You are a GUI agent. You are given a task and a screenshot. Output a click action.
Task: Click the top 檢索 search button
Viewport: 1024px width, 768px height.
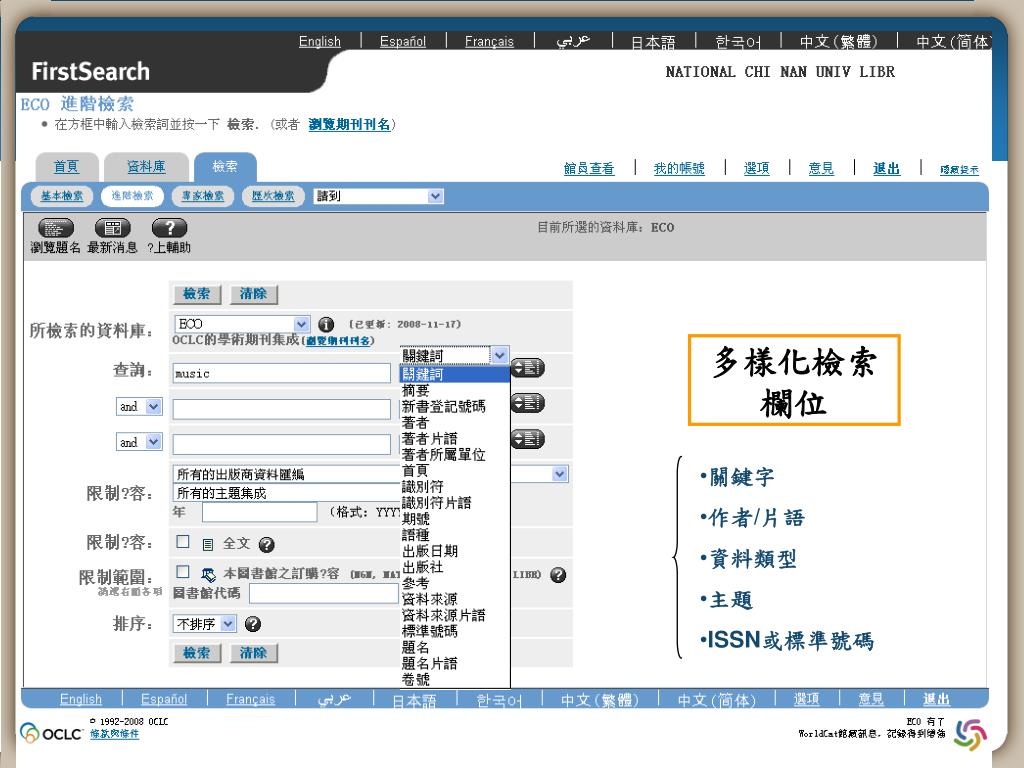(197, 295)
